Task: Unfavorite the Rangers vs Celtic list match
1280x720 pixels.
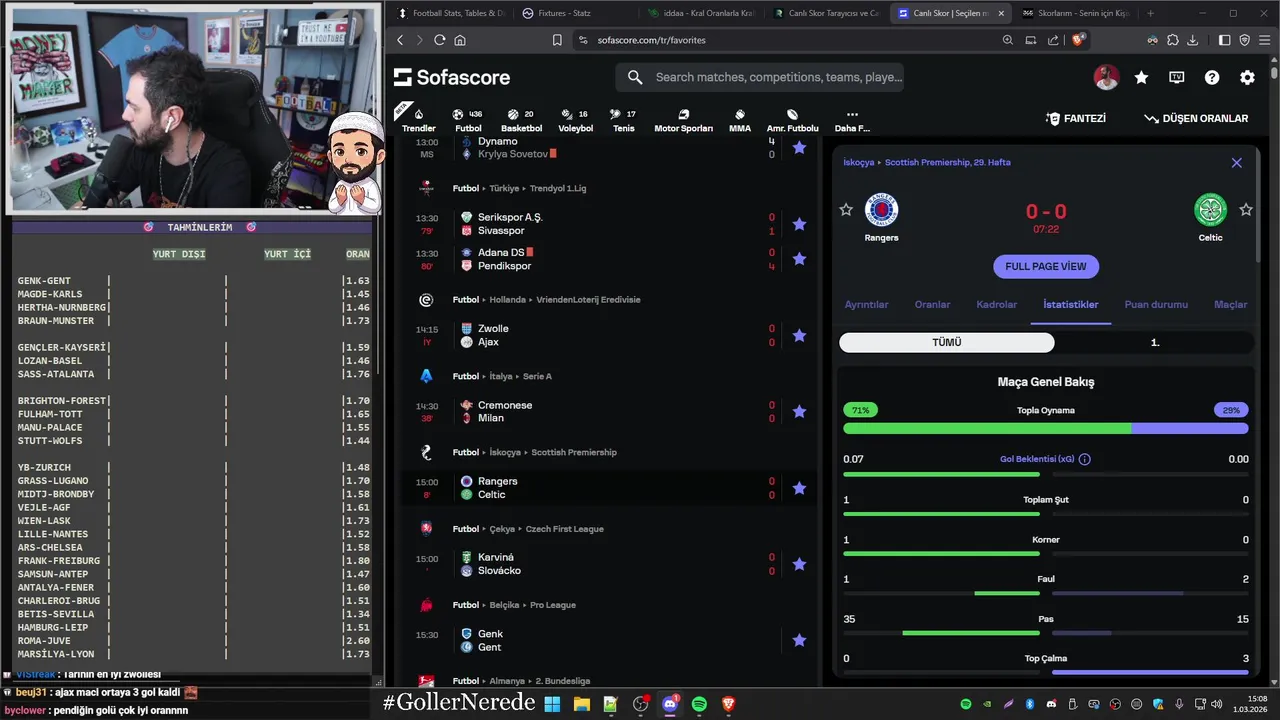Action: pos(799,488)
